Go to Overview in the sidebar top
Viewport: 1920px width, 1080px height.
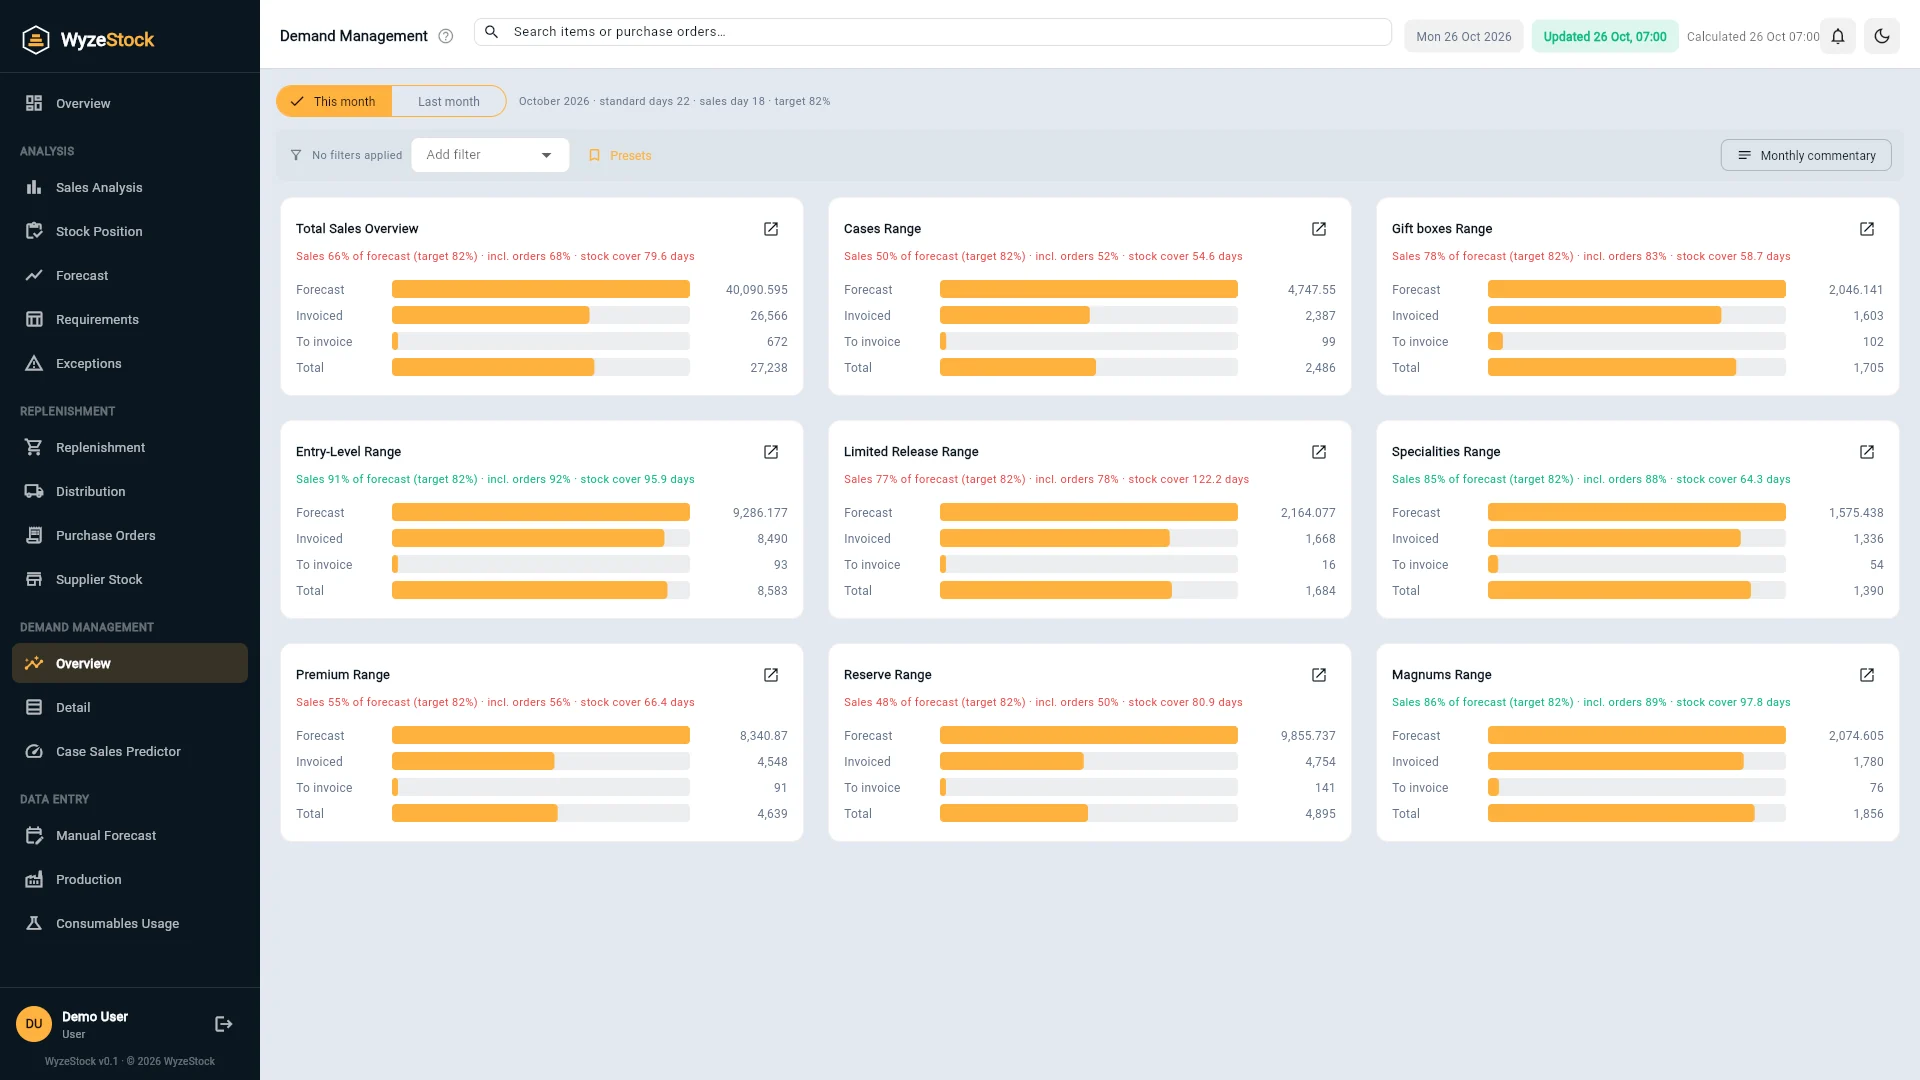coord(130,103)
